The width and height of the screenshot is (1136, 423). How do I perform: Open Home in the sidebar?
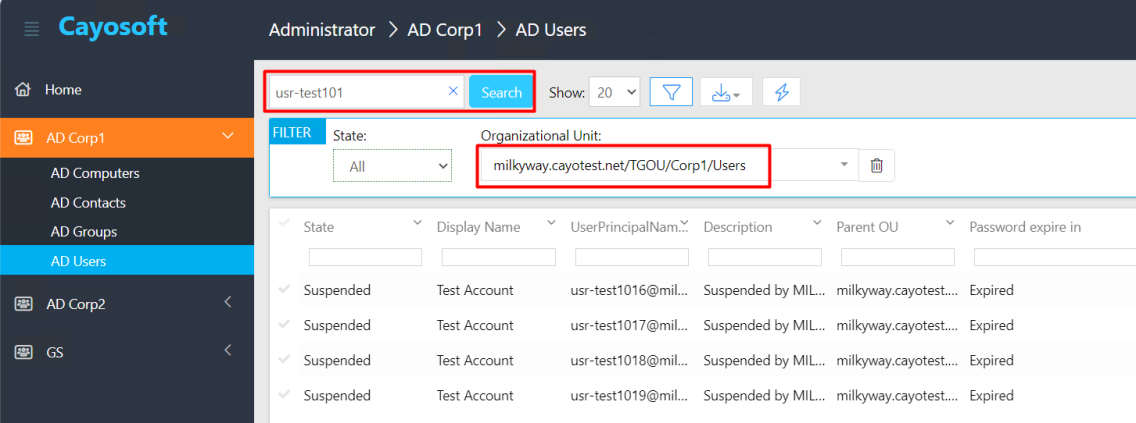click(63, 90)
